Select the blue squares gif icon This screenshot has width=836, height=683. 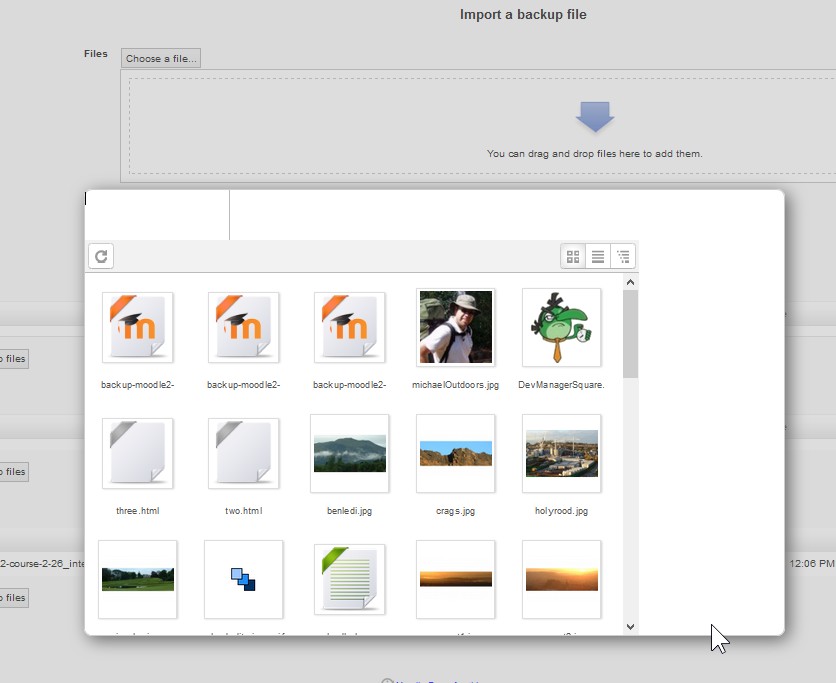coord(244,580)
